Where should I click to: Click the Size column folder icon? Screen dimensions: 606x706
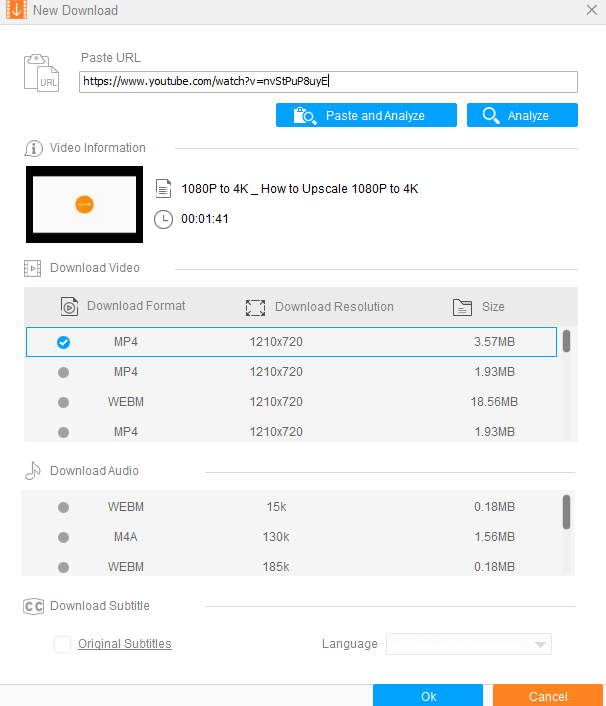click(462, 307)
